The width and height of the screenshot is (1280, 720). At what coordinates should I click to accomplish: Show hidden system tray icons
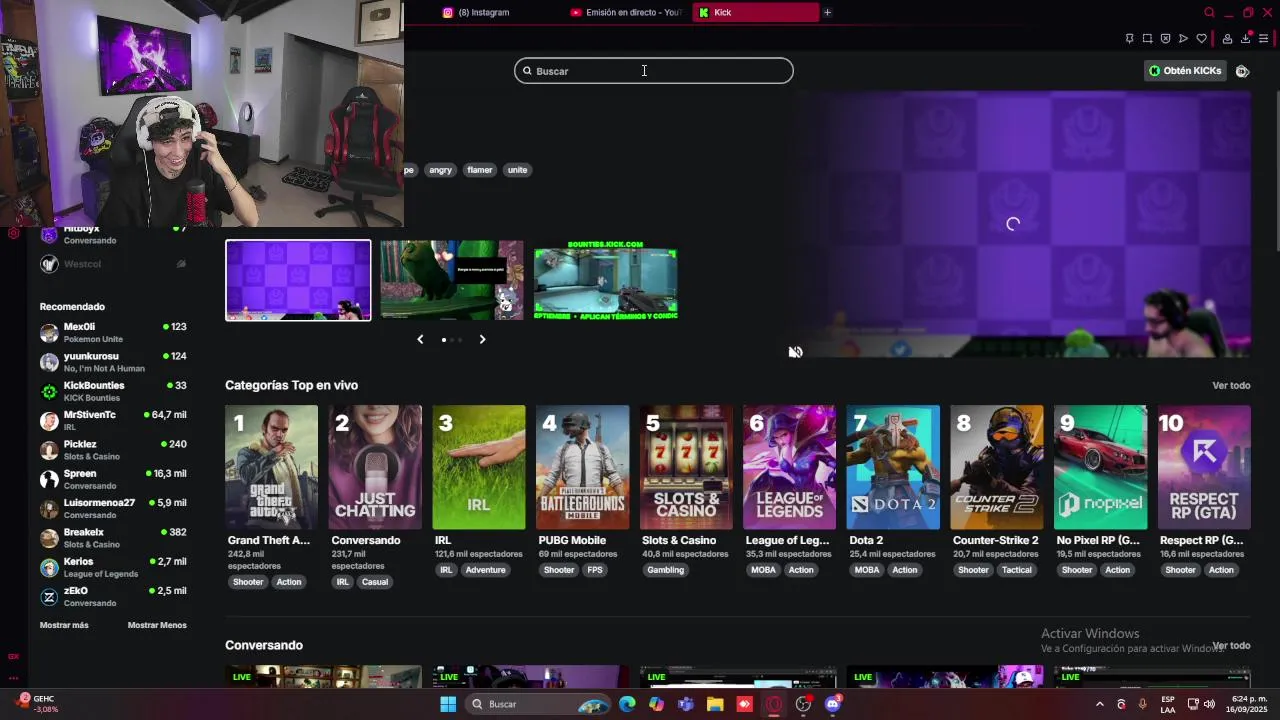[1100, 704]
